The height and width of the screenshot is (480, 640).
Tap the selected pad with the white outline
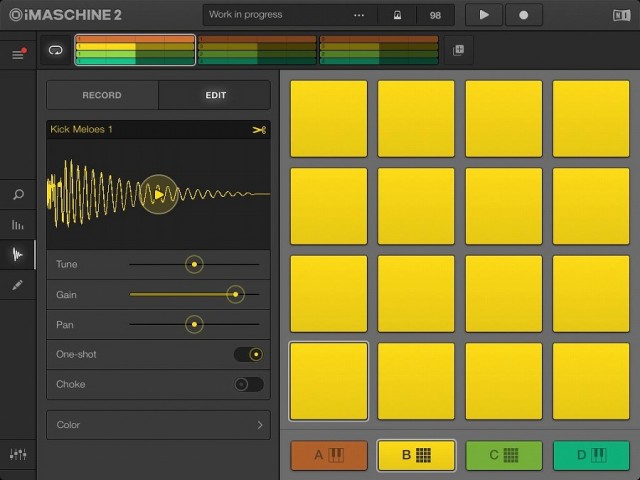[x=329, y=382]
